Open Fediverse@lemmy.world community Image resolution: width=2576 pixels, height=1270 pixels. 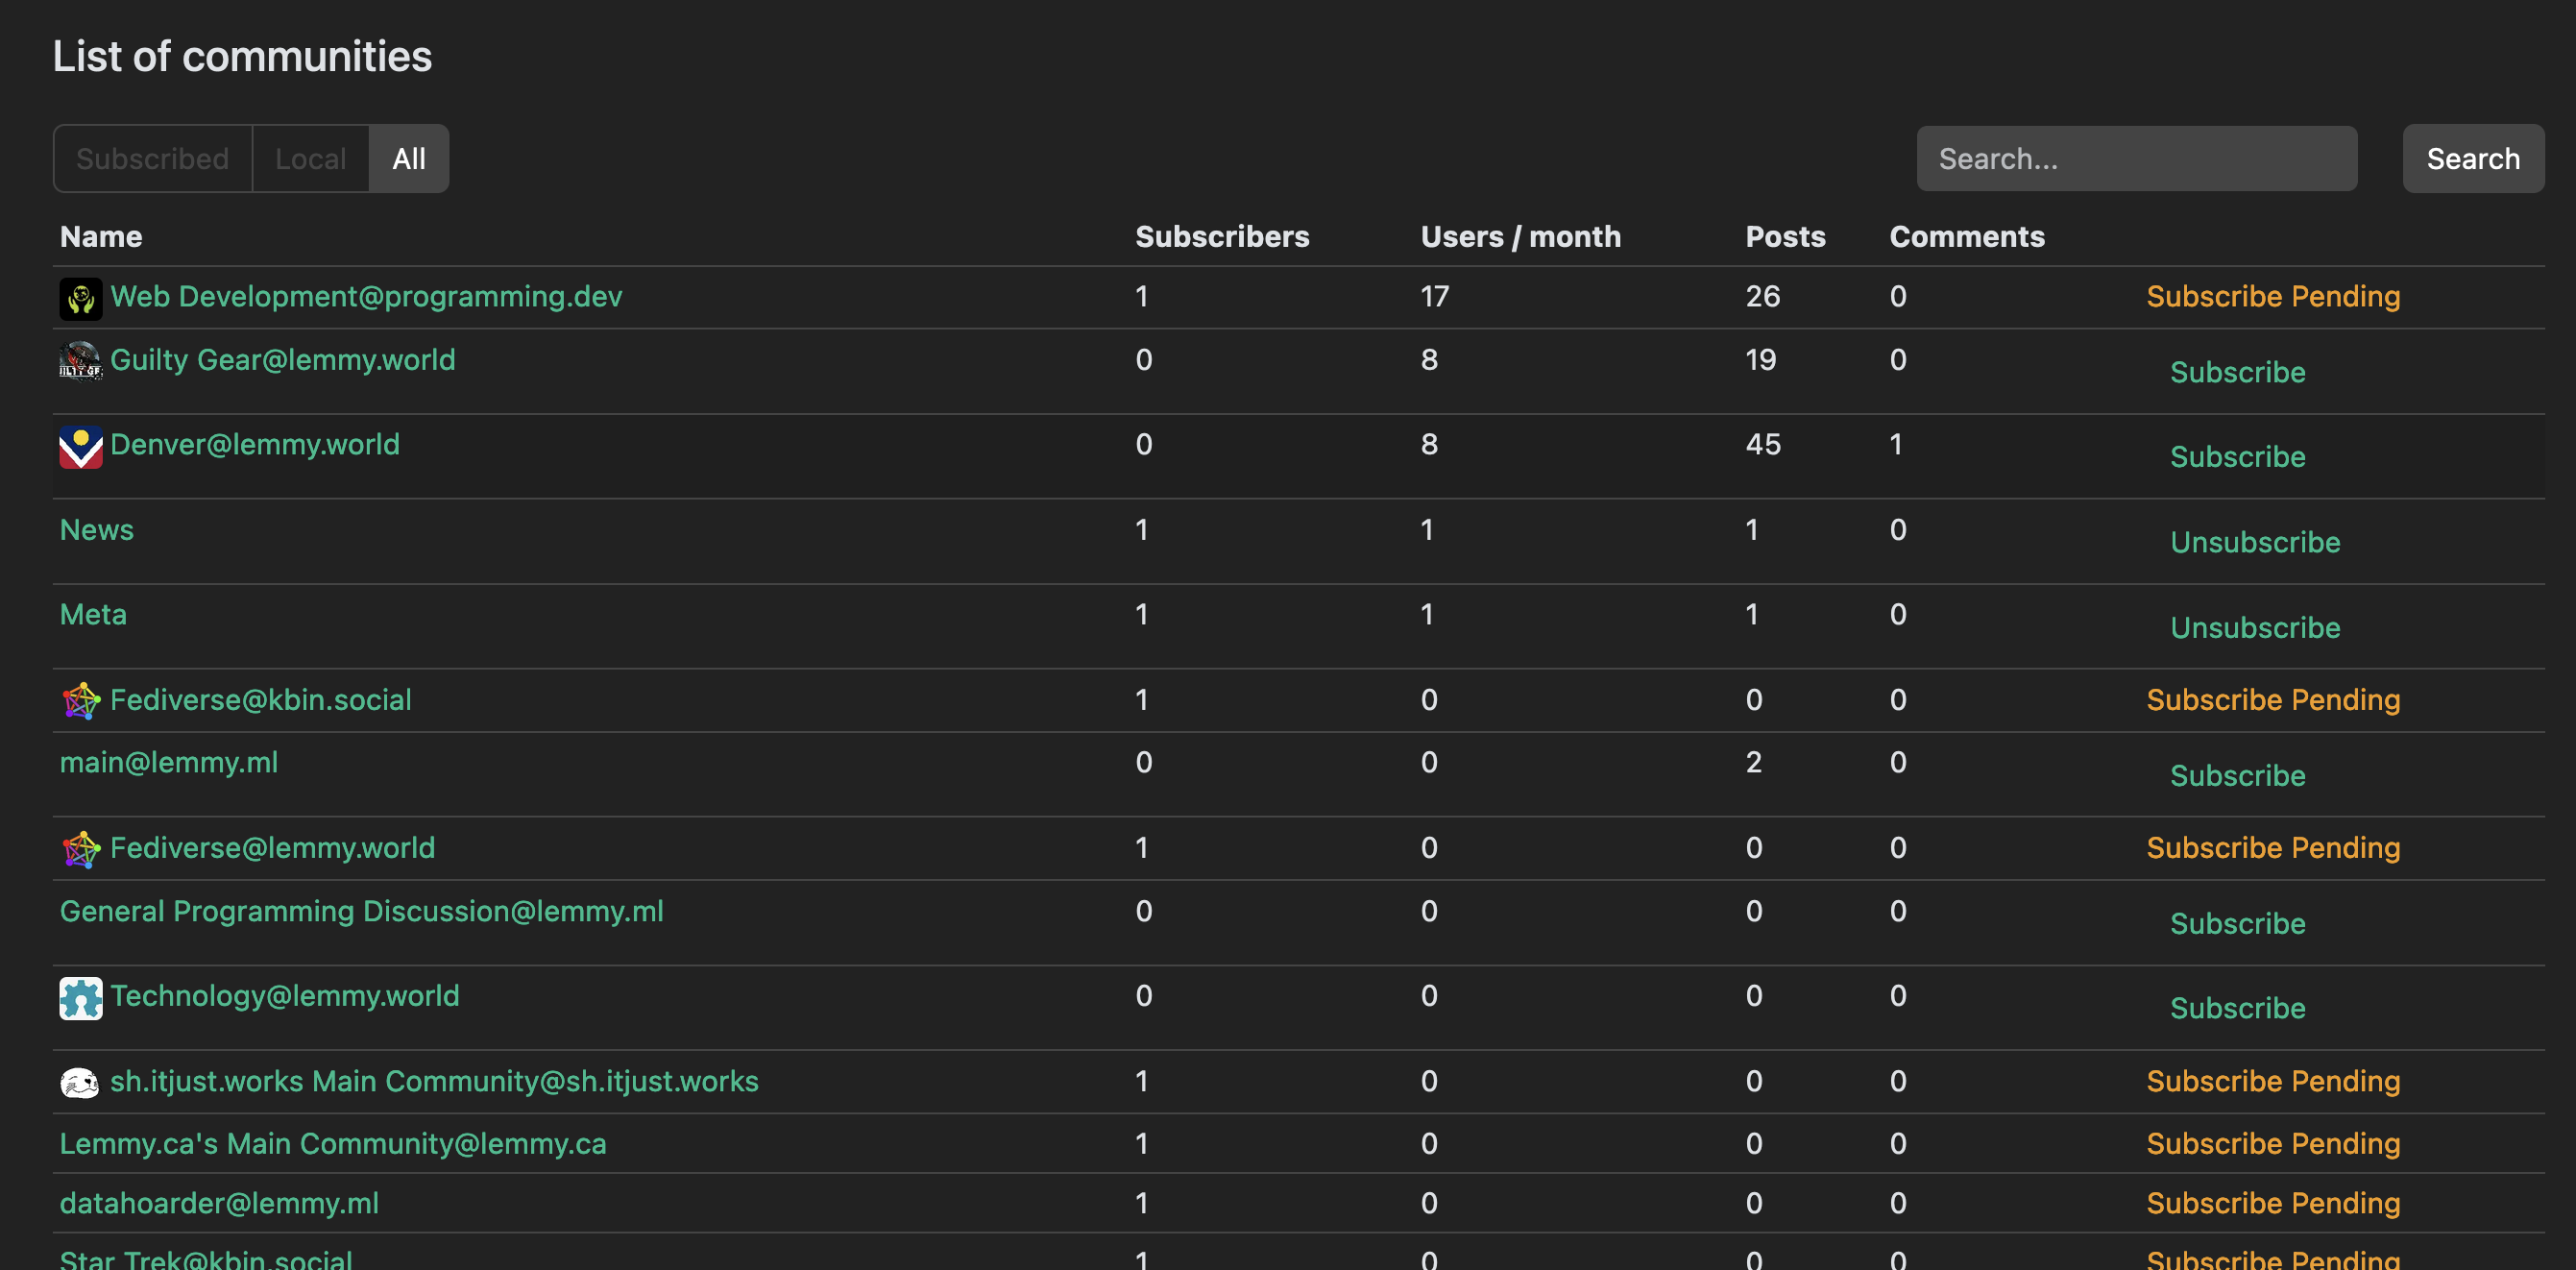pos(273,848)
